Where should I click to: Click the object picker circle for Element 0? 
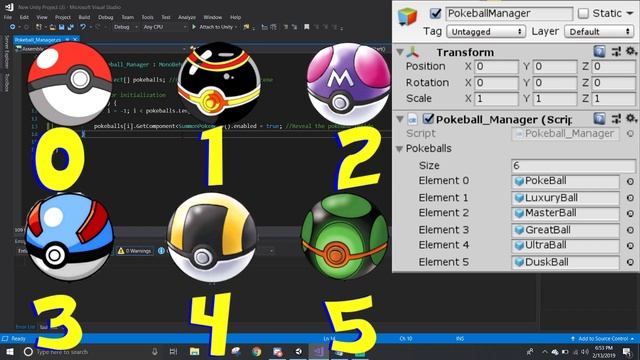tap(630, 182)
